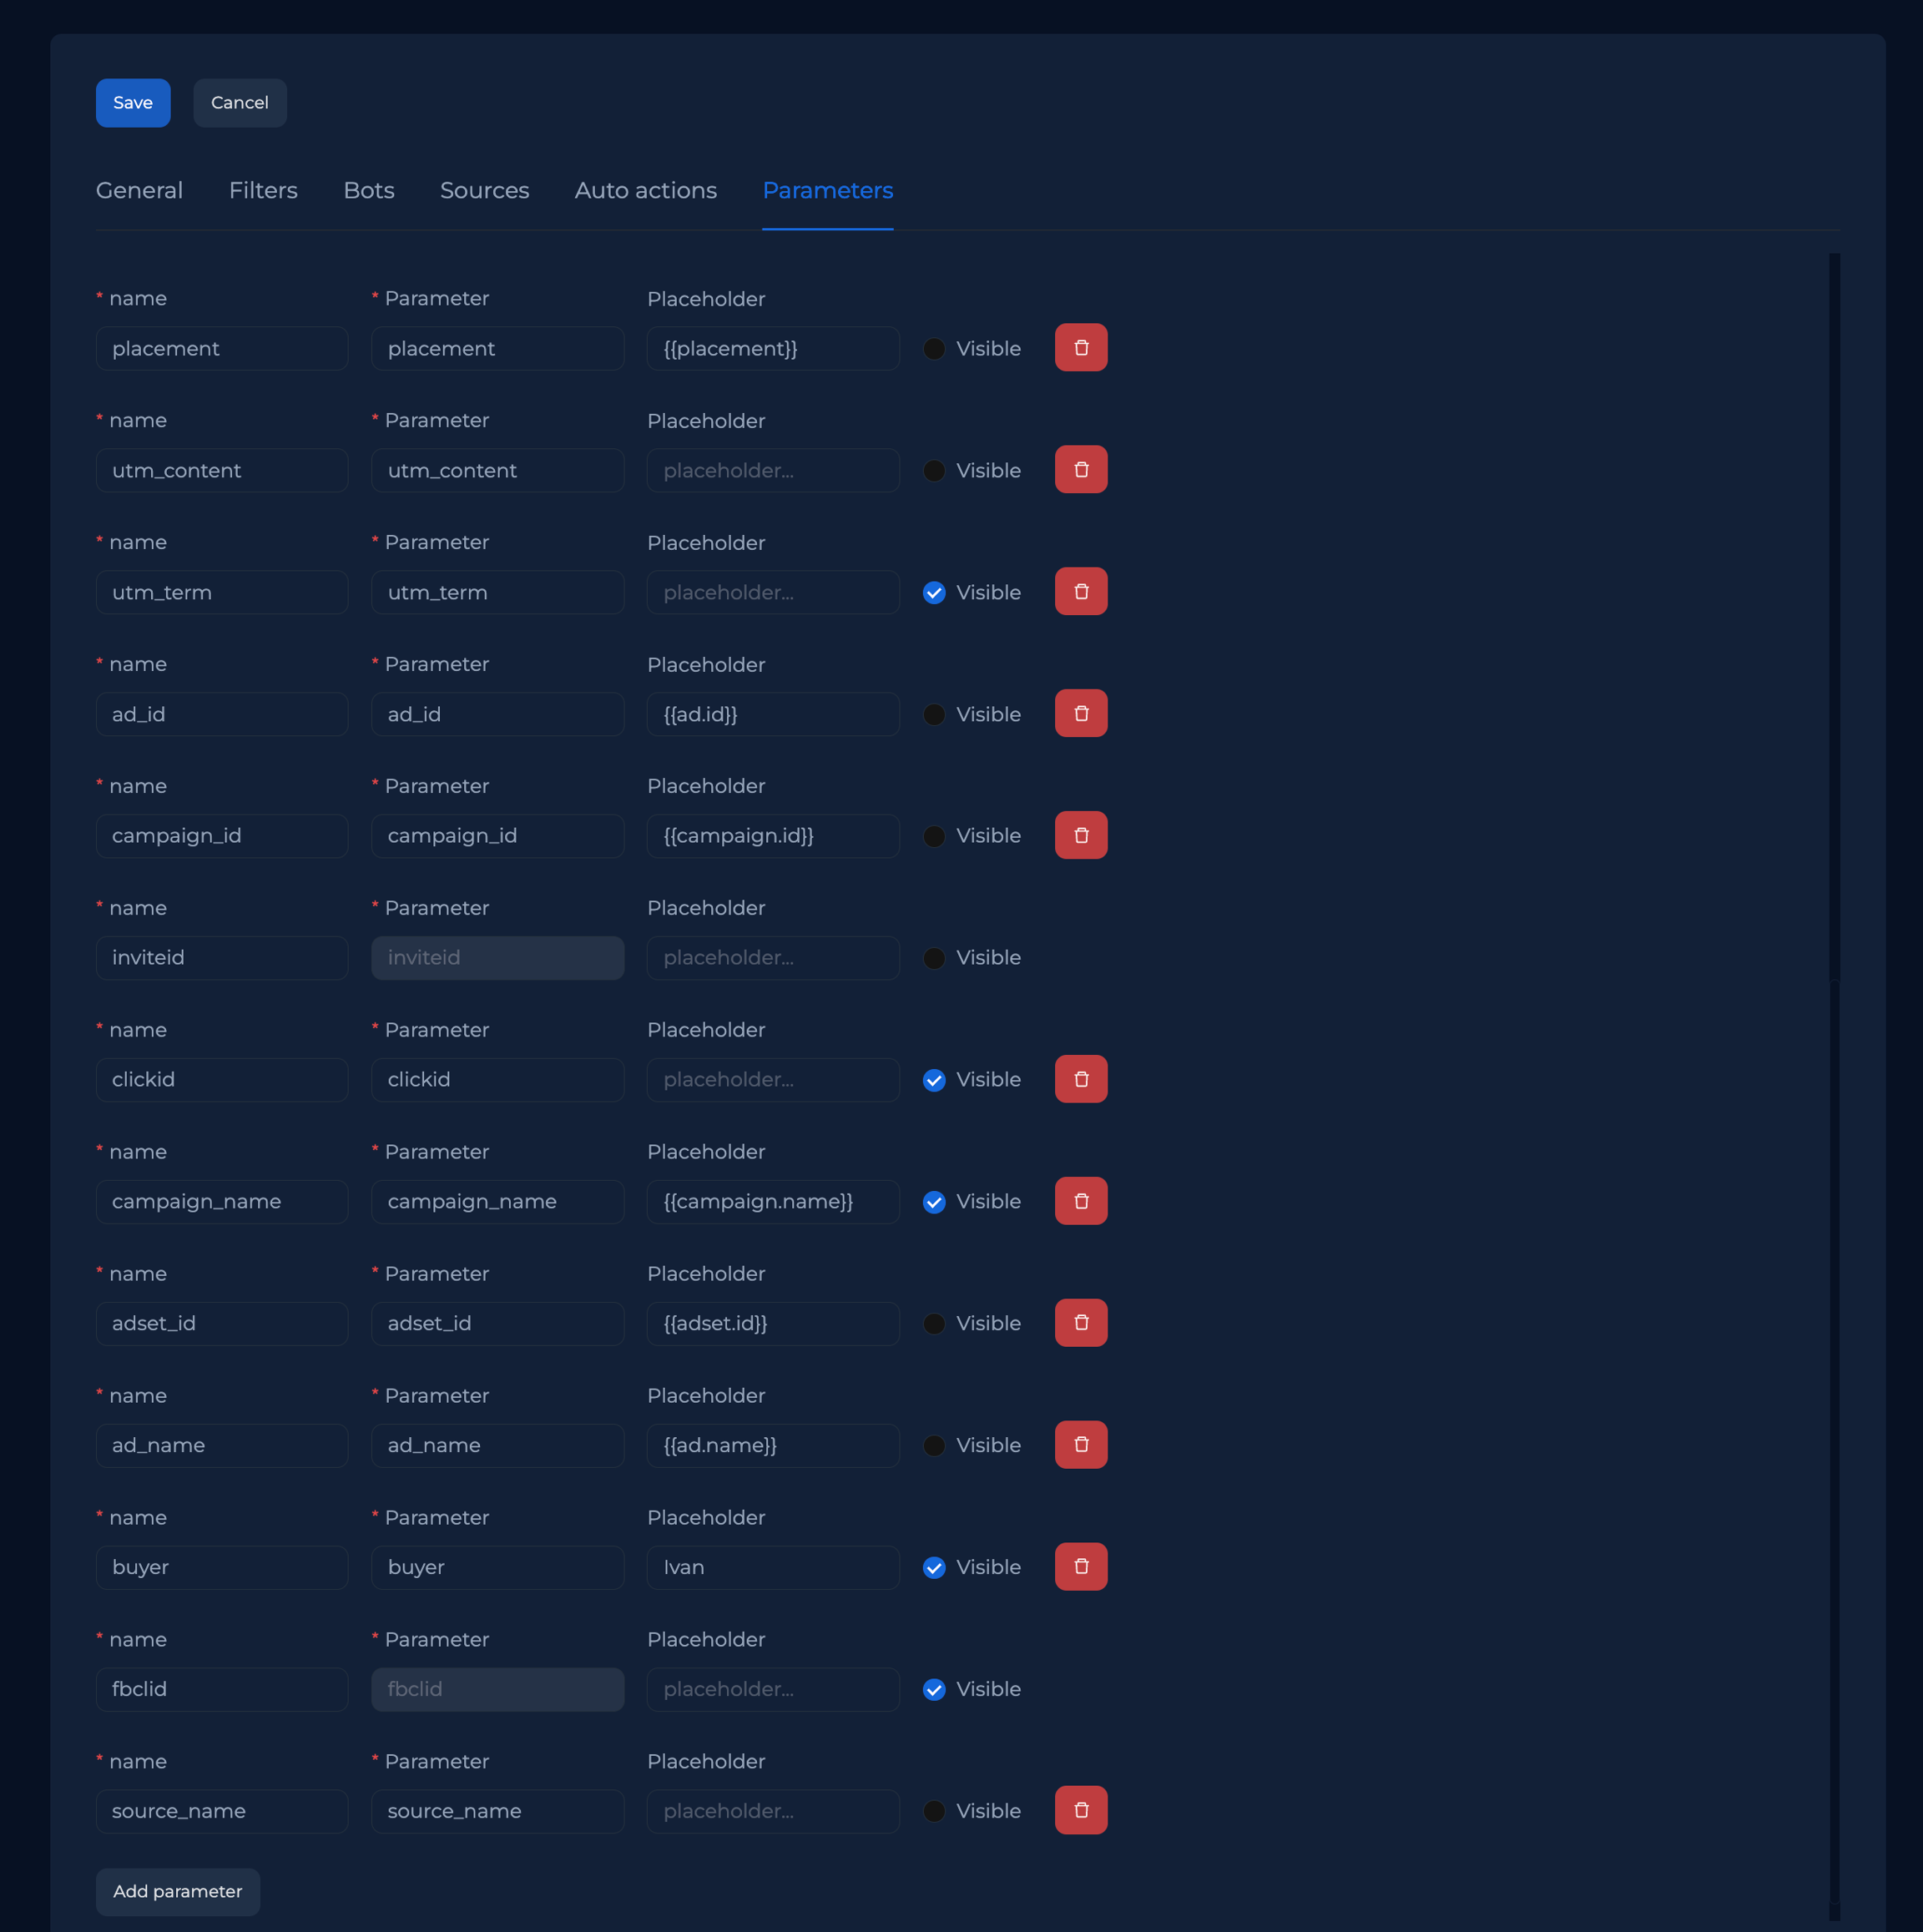The image size is (1923, 1932).
Task: Uncheck Visible for utm_term parameter
Action: coord(934,593)
